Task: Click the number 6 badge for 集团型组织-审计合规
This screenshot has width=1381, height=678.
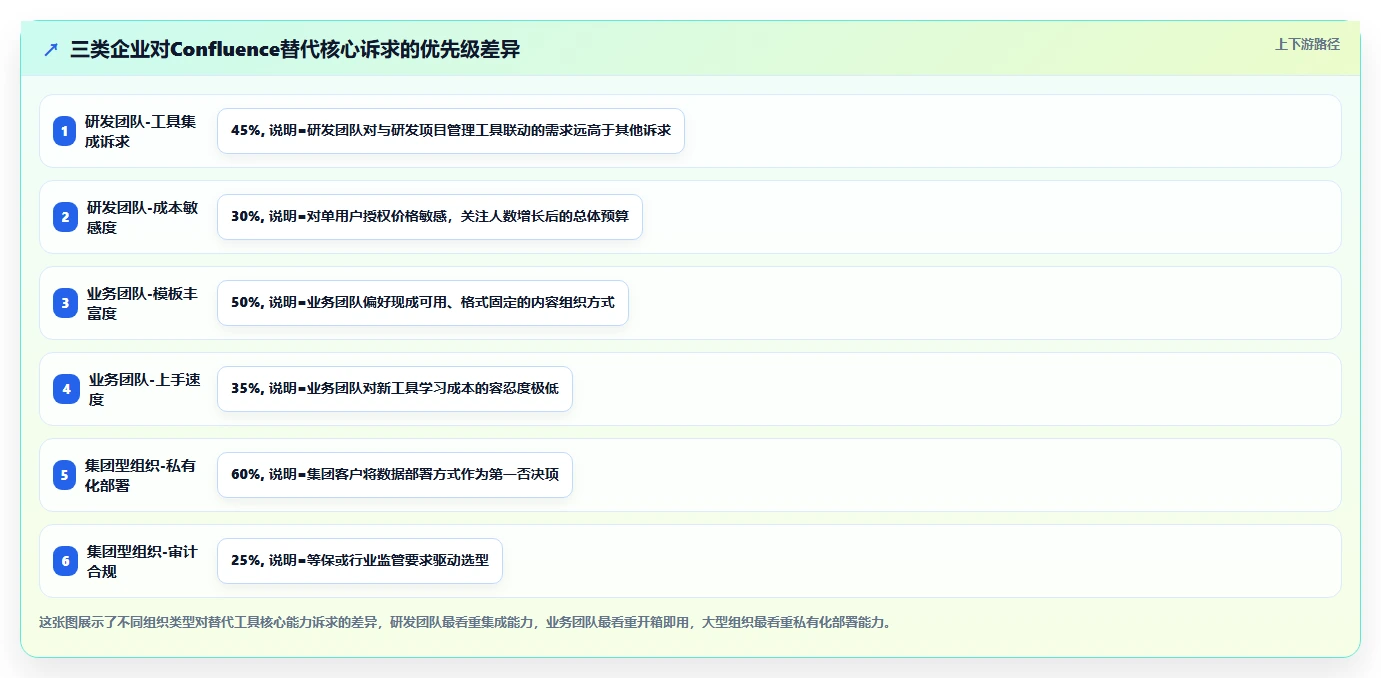Action: [65, 561]
